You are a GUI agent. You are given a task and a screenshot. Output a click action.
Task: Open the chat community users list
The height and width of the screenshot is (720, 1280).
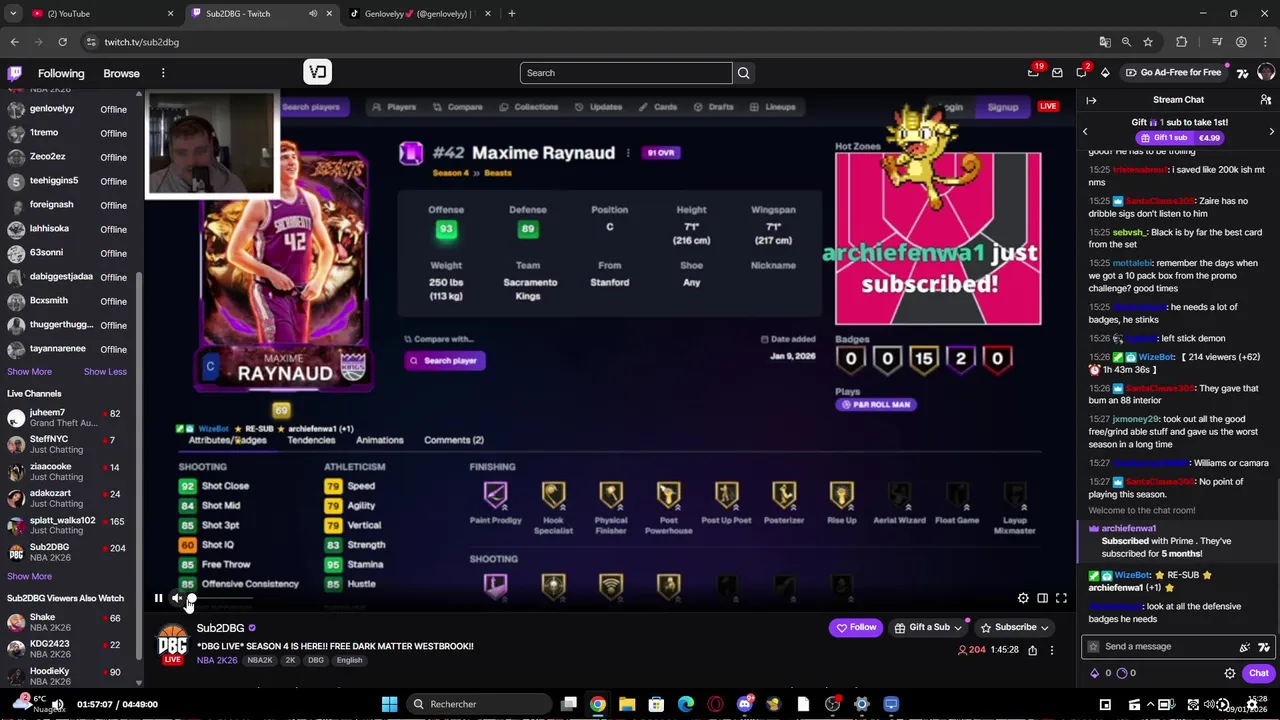coord(1265,100)
